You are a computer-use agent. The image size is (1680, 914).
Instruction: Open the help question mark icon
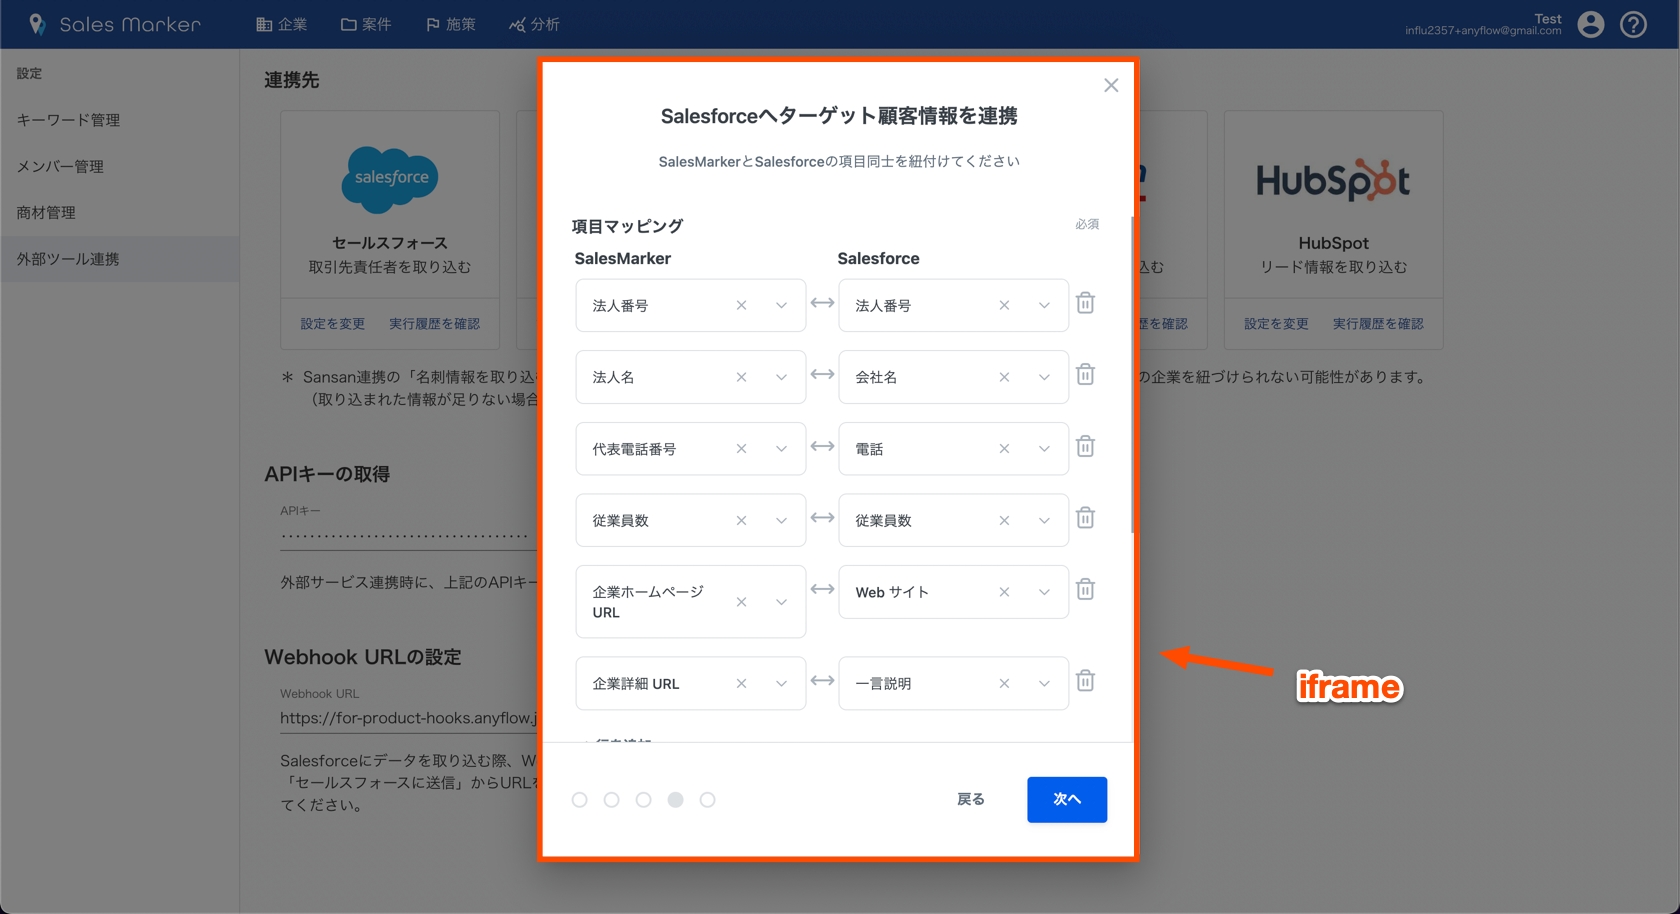[1633, 24]
